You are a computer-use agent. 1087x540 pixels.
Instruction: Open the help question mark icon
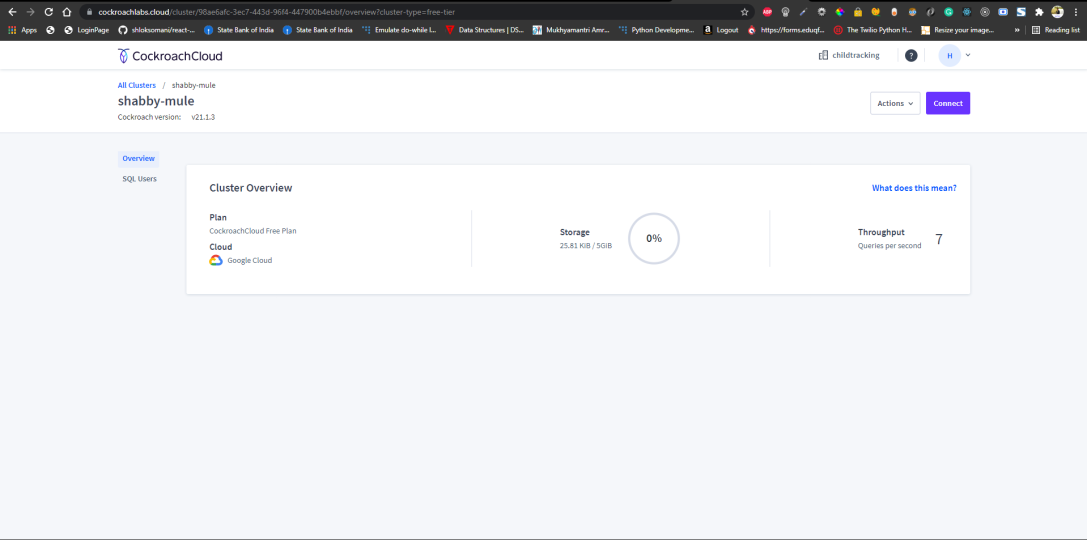pyautogui.click(x=911, y=55)
